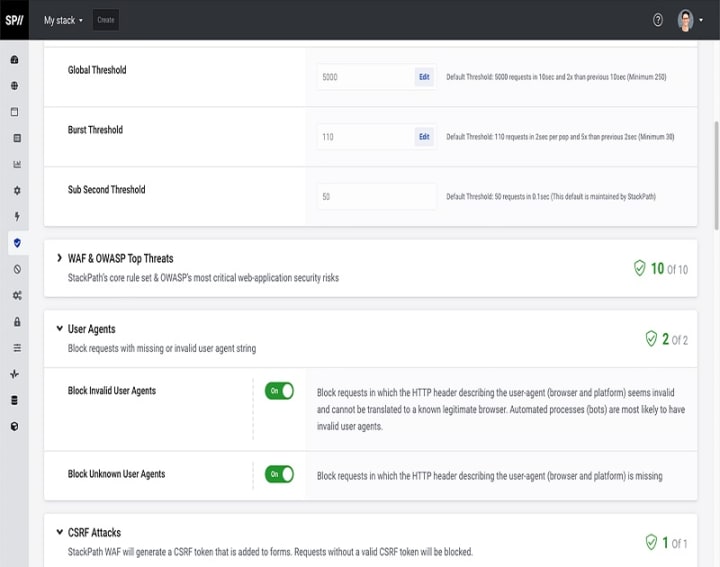Open the bar chart analytics sidebar icon
The image size is (720, 567).
click(x=16, y=164)
